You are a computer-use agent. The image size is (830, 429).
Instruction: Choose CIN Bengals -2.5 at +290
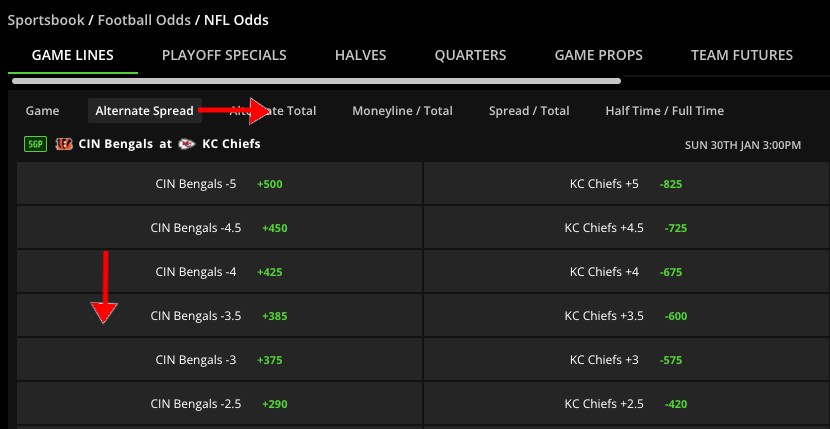coord(220,404)
